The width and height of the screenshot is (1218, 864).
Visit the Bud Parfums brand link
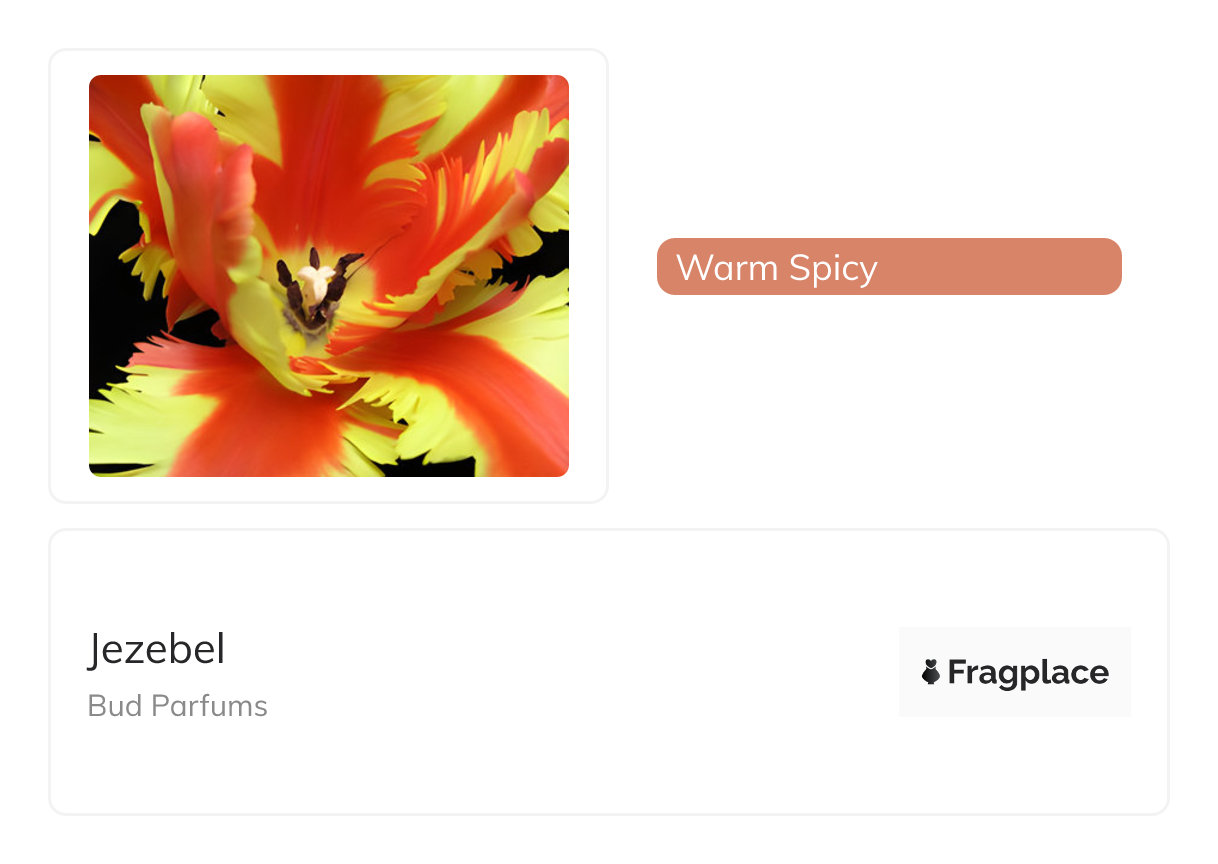pos(178,706)
